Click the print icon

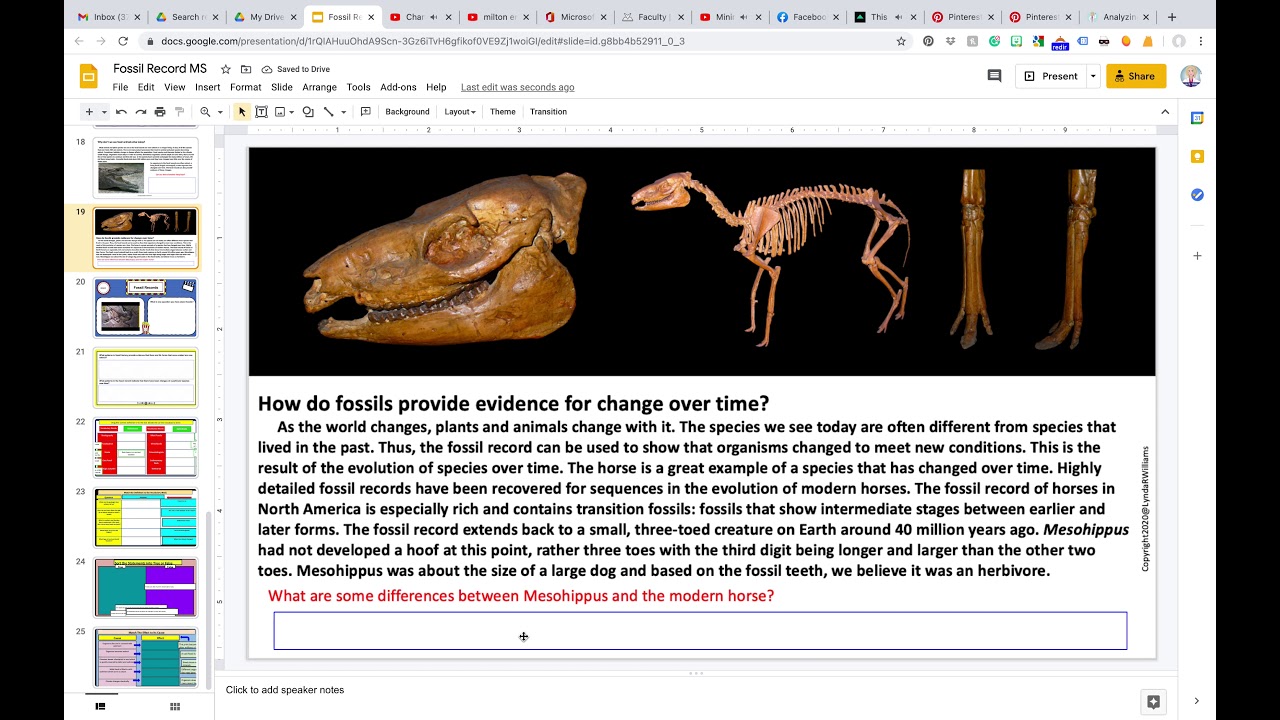[x=160, y=111]
